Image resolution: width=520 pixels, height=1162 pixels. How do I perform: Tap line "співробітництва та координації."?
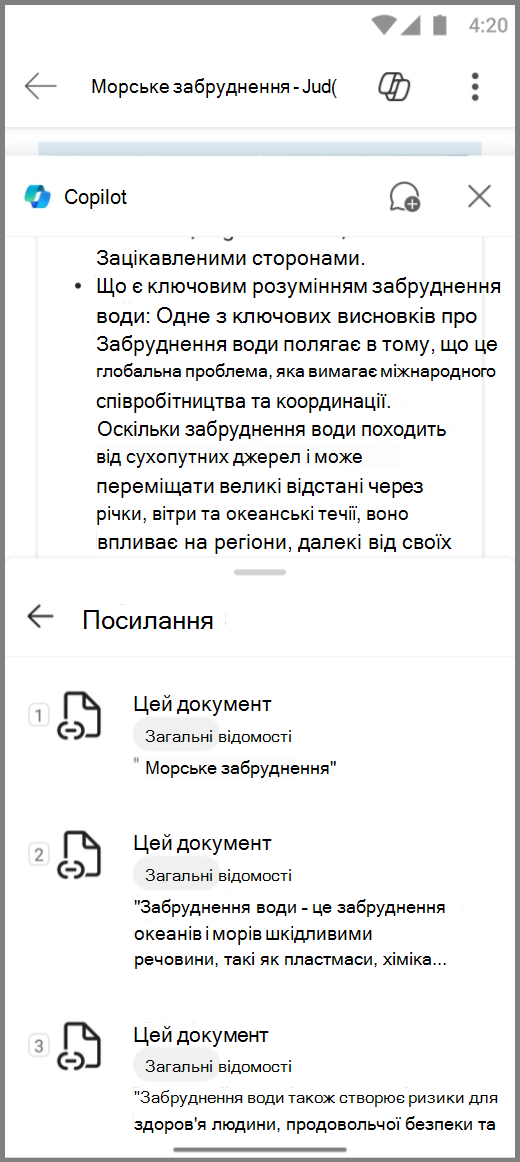(x=244, y=401)
